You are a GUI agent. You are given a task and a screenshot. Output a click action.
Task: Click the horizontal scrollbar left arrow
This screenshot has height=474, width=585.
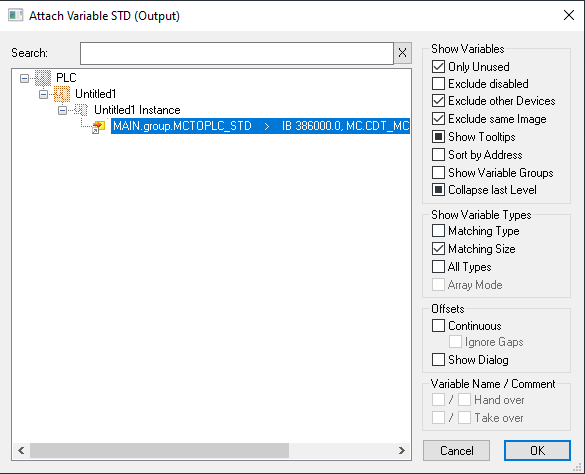click(x=21, y=450)
